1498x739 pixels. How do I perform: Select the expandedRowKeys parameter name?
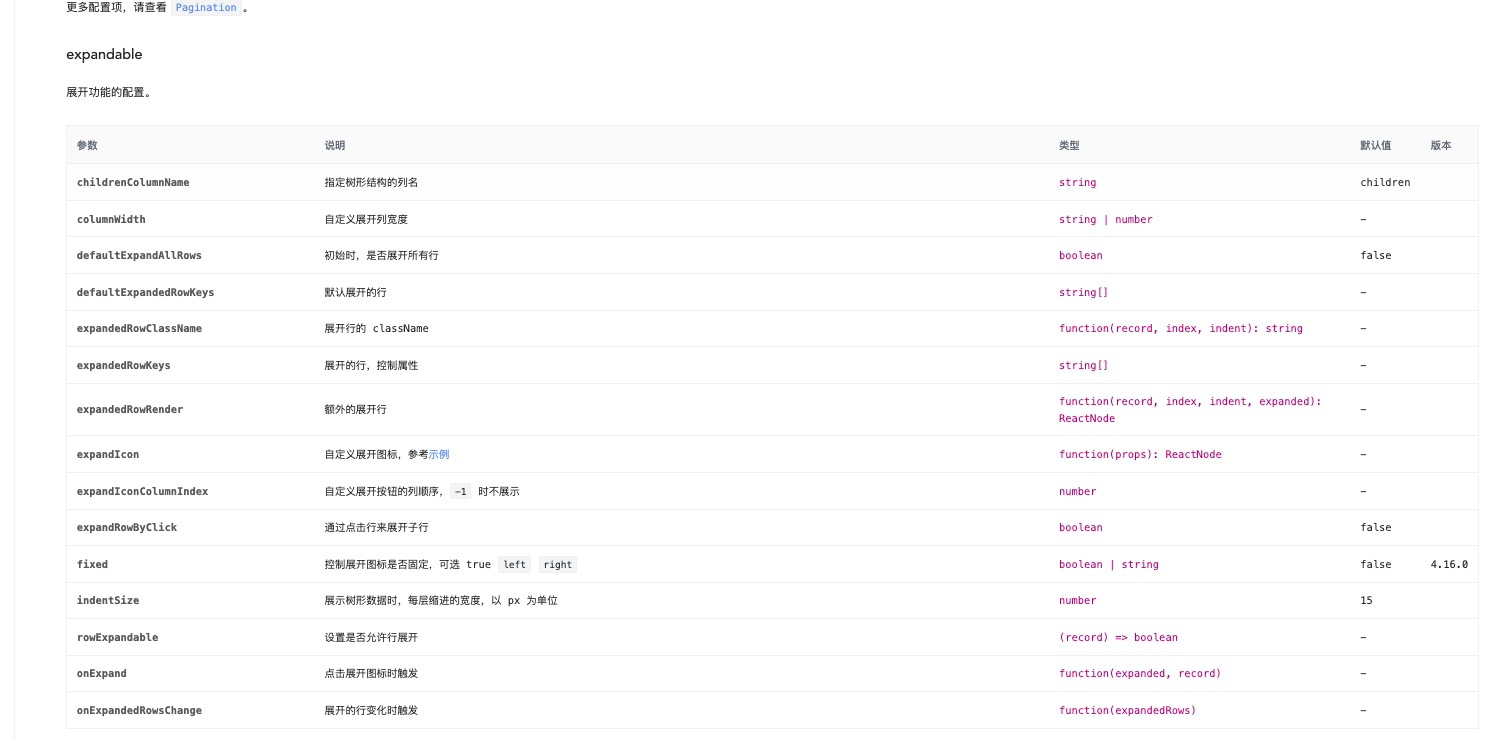coord(124,365)
